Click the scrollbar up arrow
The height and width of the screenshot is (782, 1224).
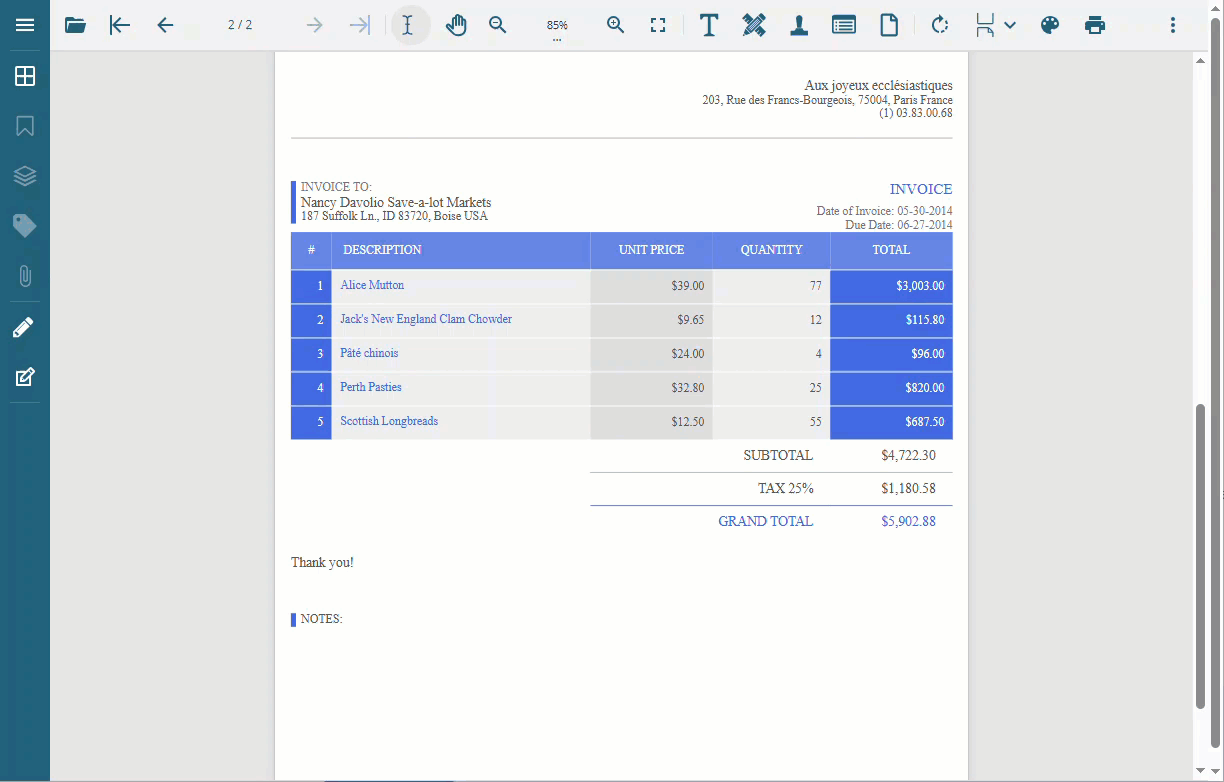click(1201, 60)
